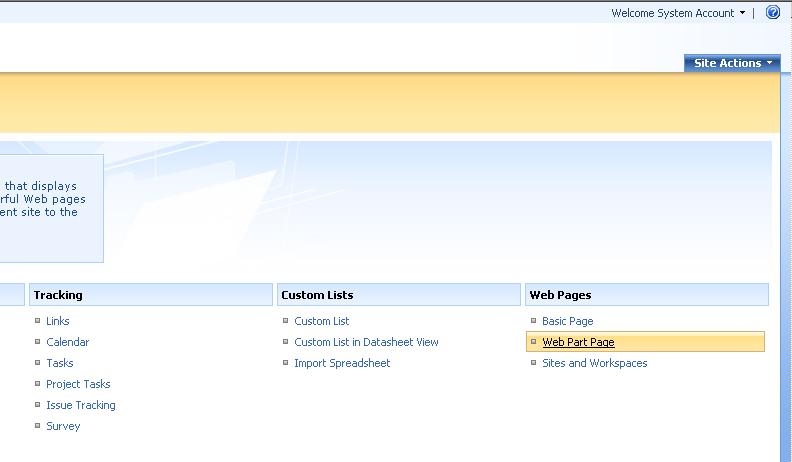Click the Tracking column header

151,295
